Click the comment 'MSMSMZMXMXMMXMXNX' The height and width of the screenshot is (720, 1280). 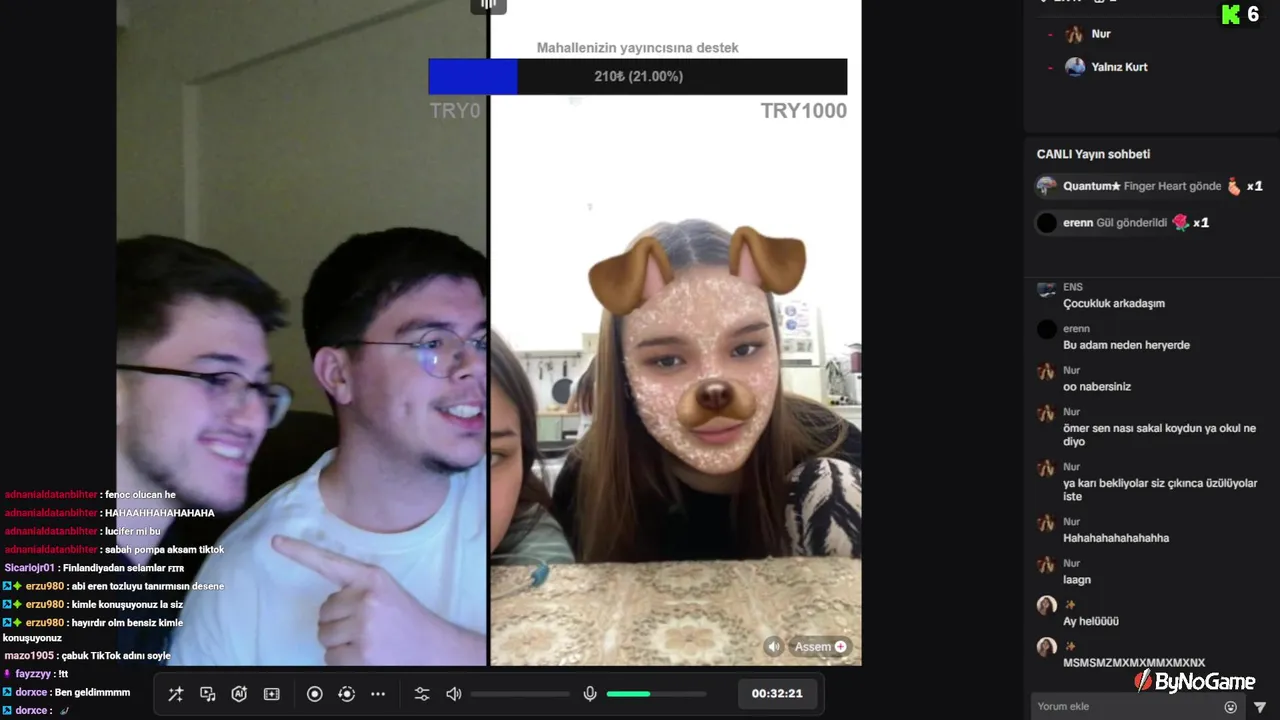(x=1134, y=663)
